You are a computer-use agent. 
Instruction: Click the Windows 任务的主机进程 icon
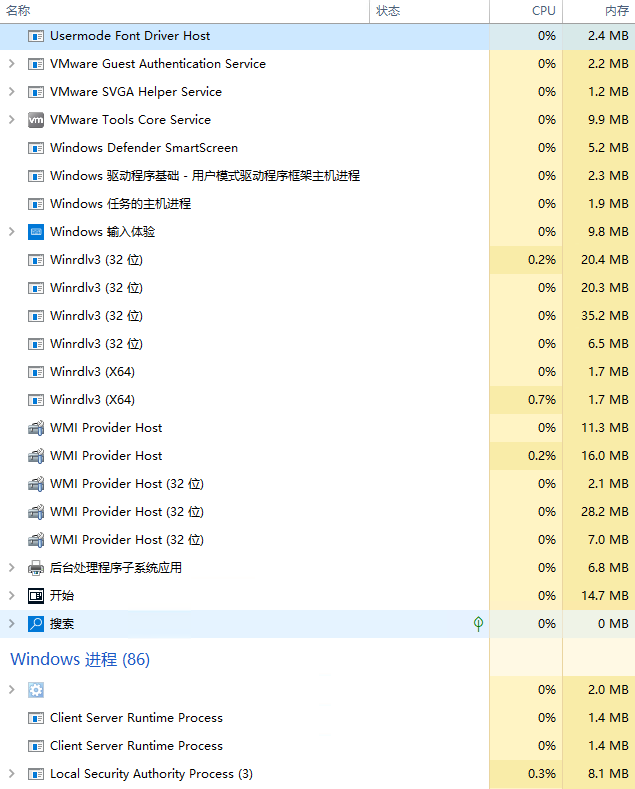coord(36,204)
